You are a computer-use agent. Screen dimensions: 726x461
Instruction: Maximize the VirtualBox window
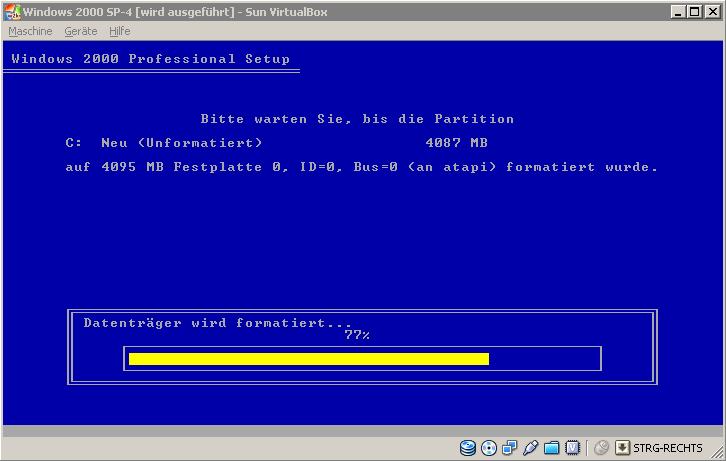[x=695, y=11]
